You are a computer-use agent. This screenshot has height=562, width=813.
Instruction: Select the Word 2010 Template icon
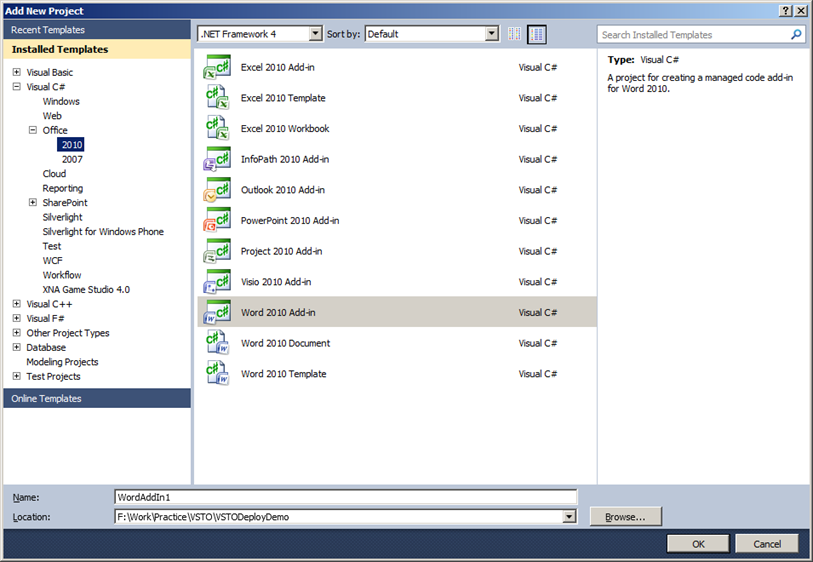[x=217, y=373]
